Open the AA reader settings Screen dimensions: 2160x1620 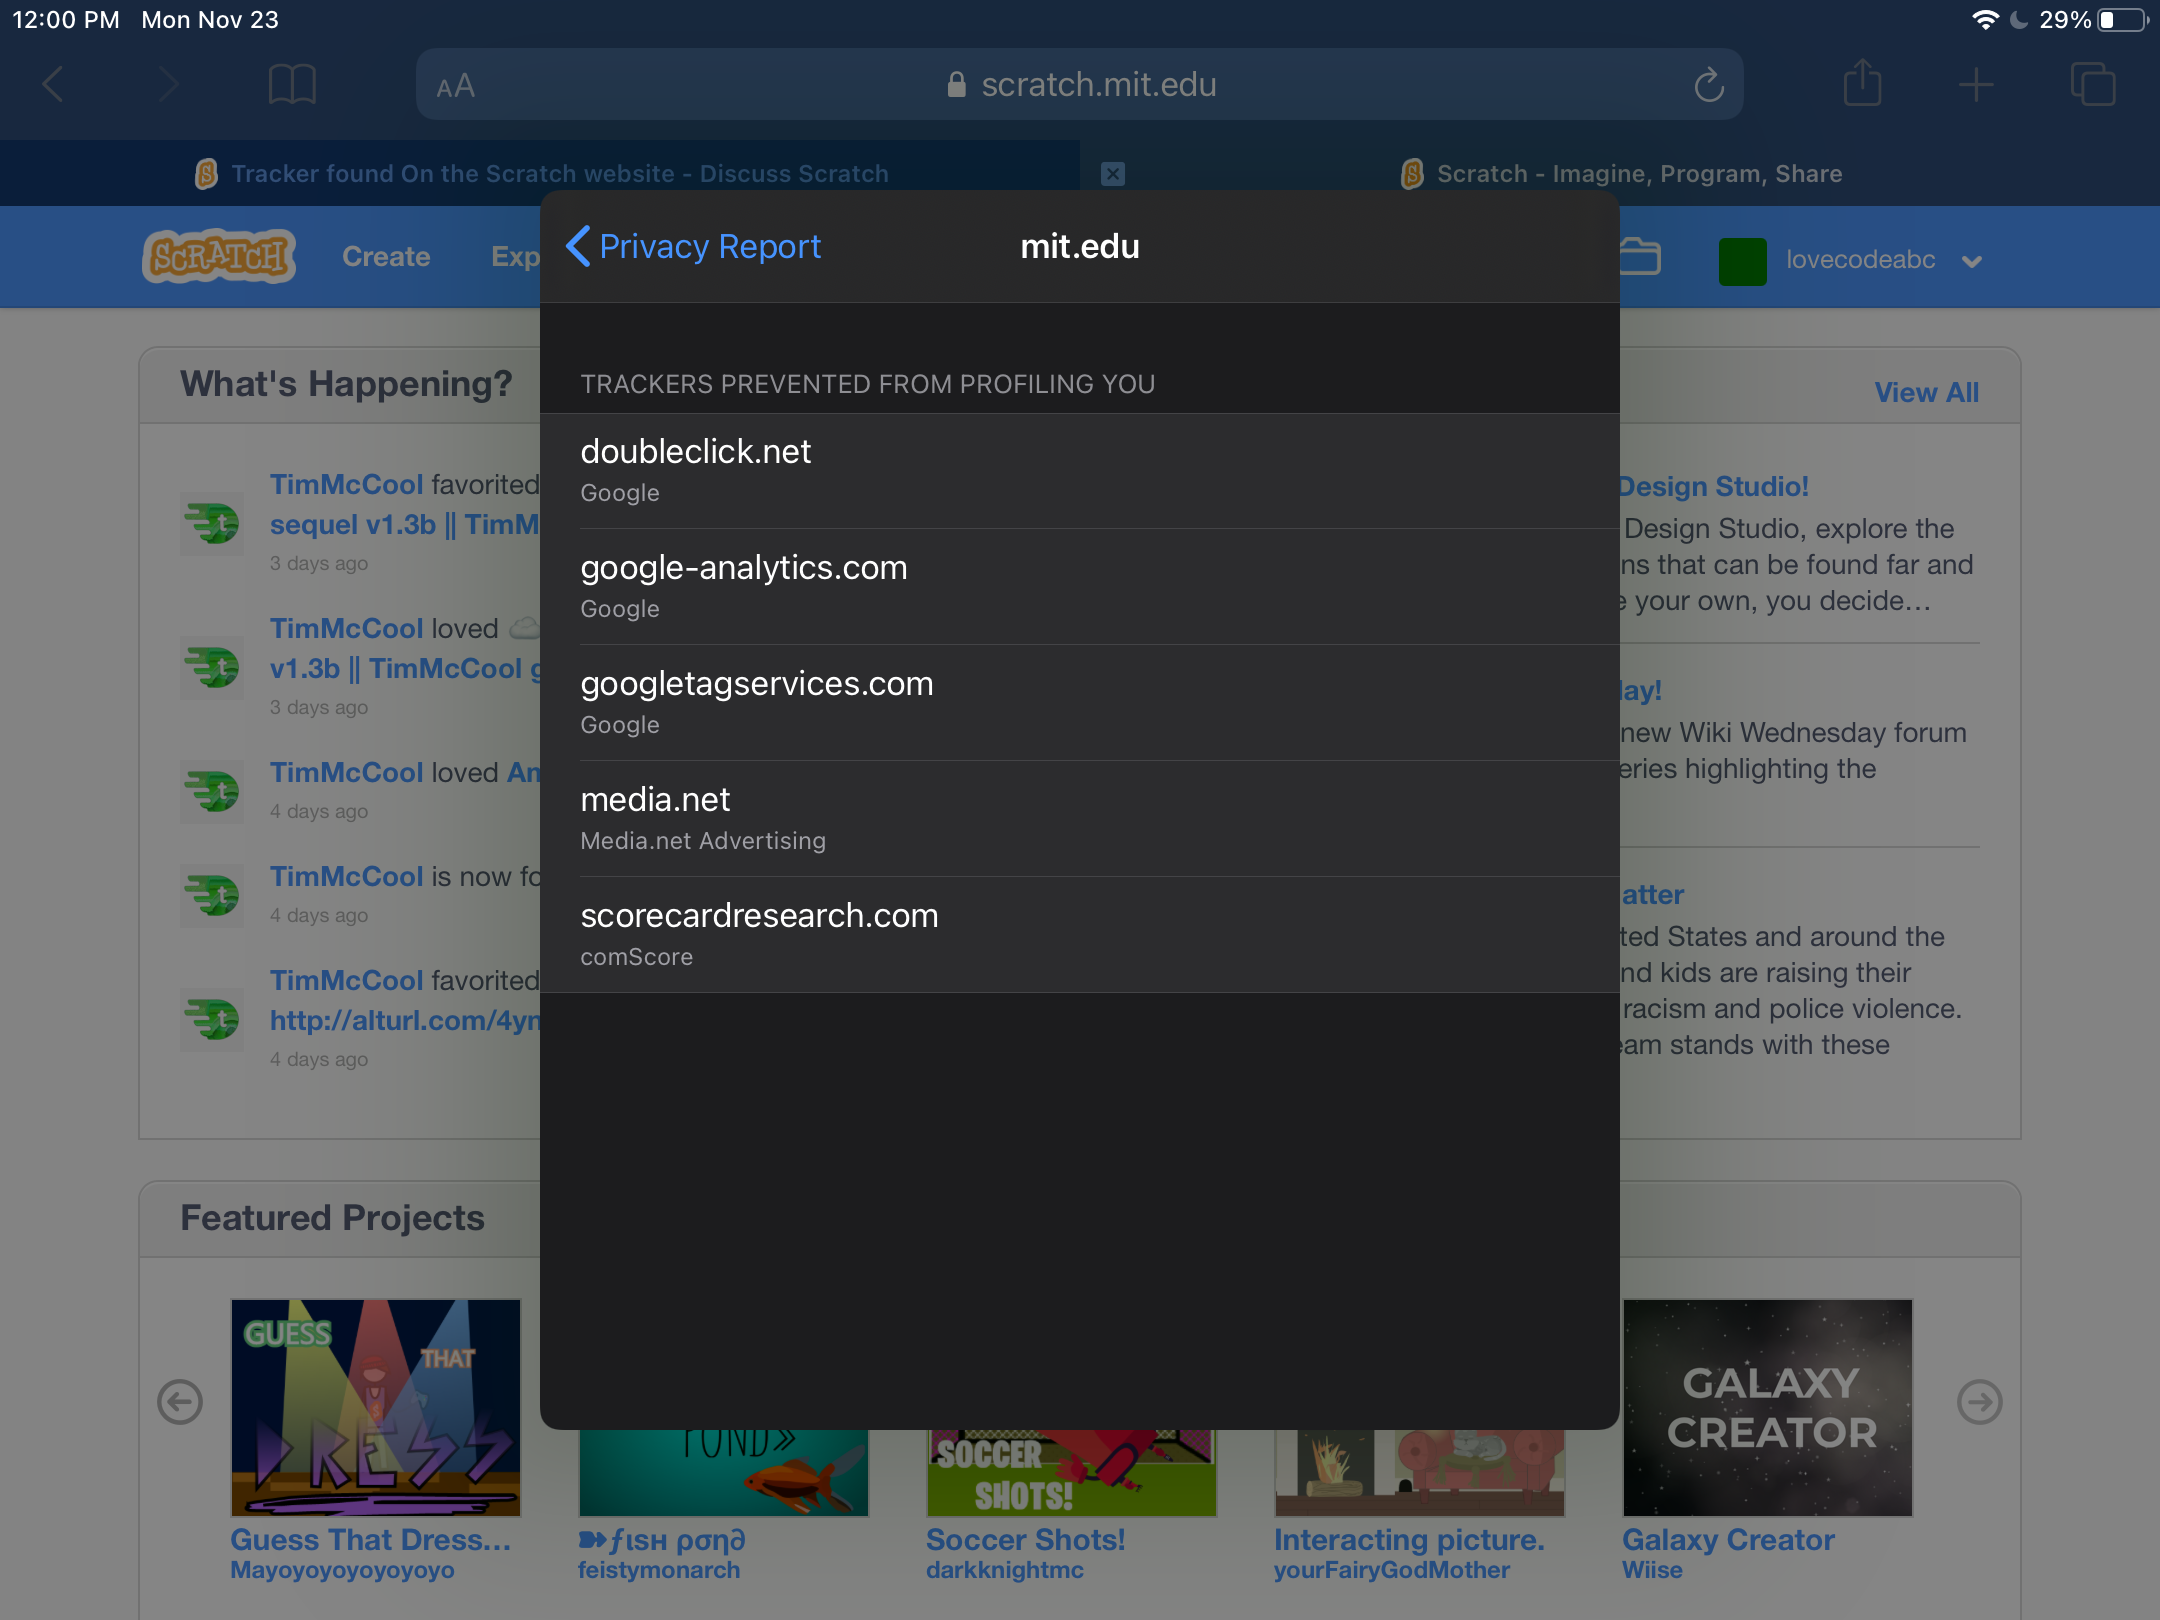pyautogui.click(x=456, y=87)
